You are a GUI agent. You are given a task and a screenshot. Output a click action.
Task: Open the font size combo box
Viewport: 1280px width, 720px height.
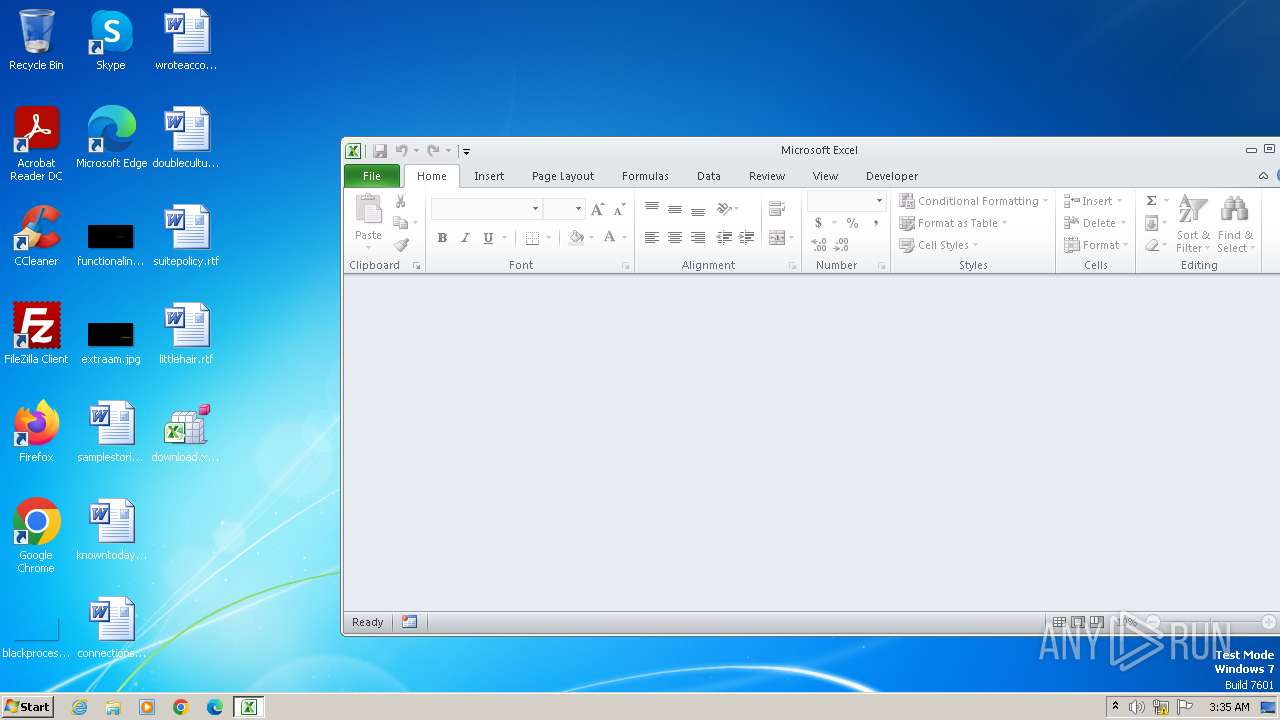pos(564,209)
